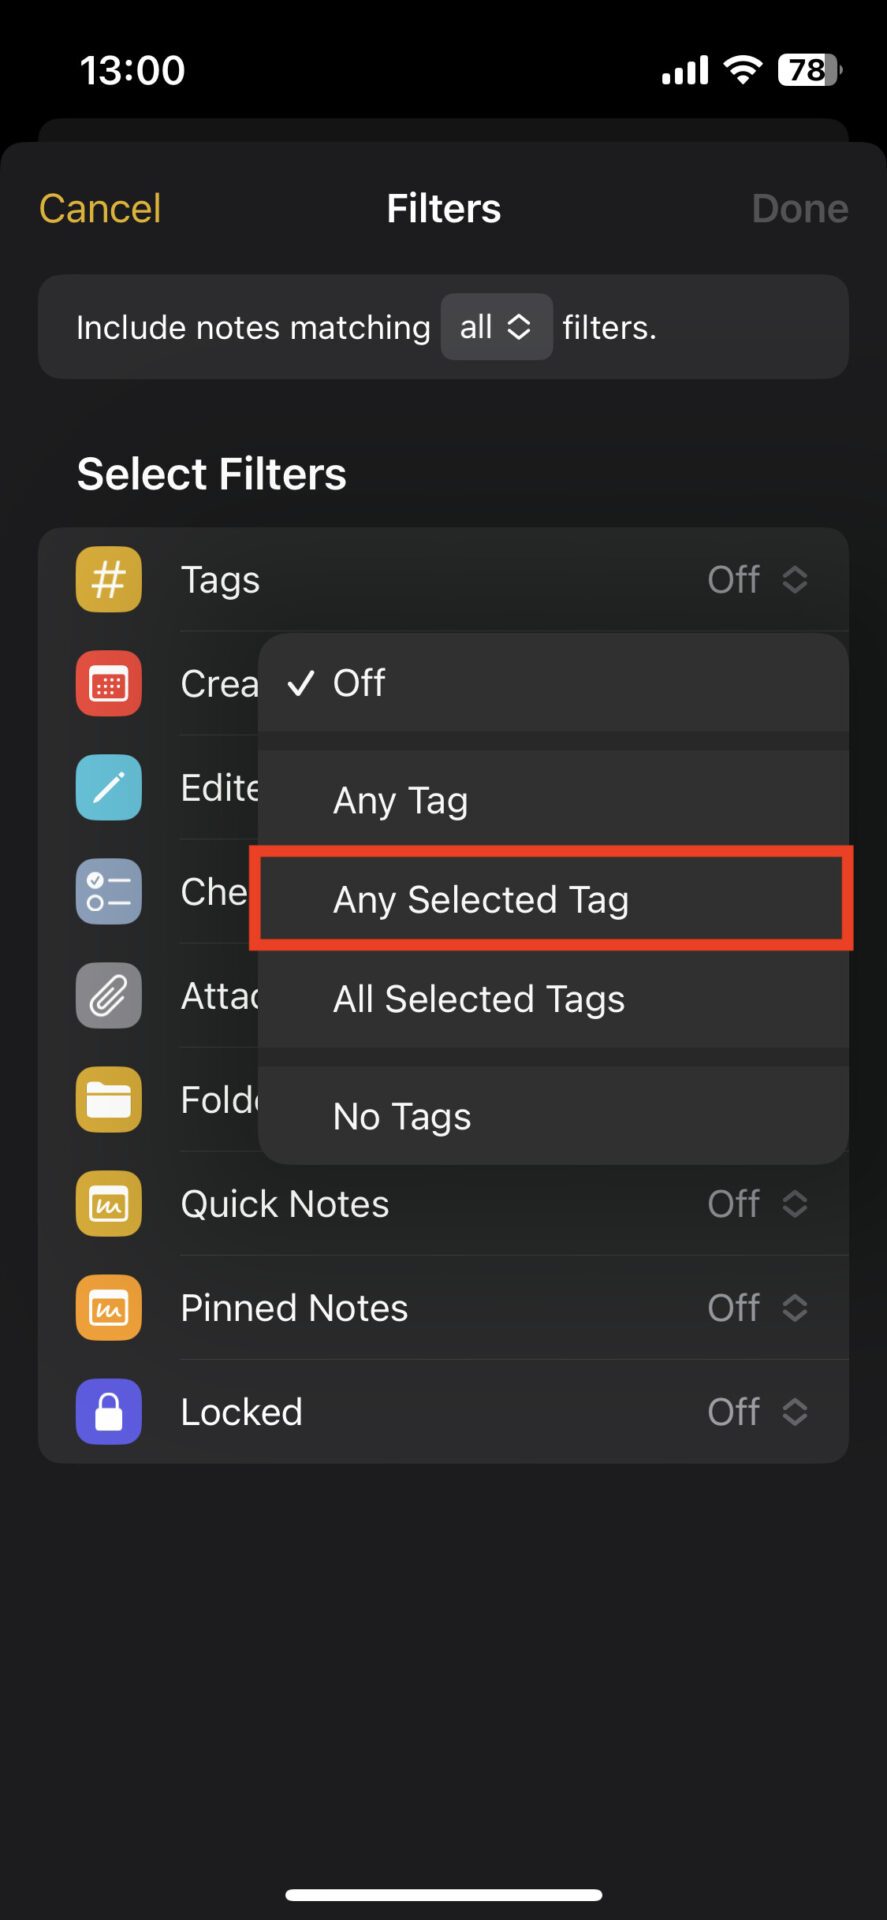The width and height of the screenshot is (887, 1920).
Task: Select the Locked notes padlock icon
Action: (x=108, y=1411)
